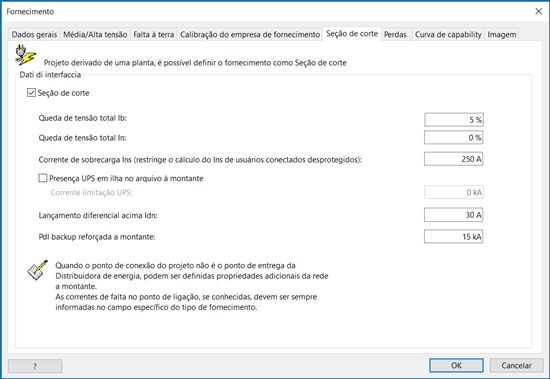The height and width of the screenshot is (379, 550).
Task: Open the Falta à terra tab
Action: pyautogui.click(x=154, y=34)
